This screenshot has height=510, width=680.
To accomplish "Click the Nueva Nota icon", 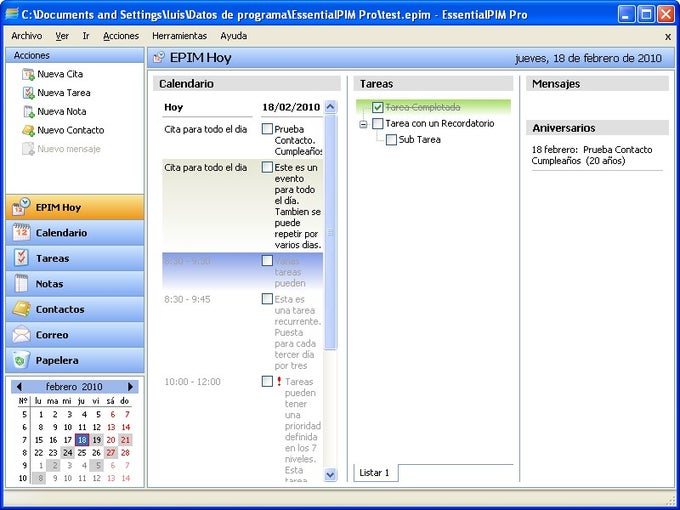I will [28, 111].
